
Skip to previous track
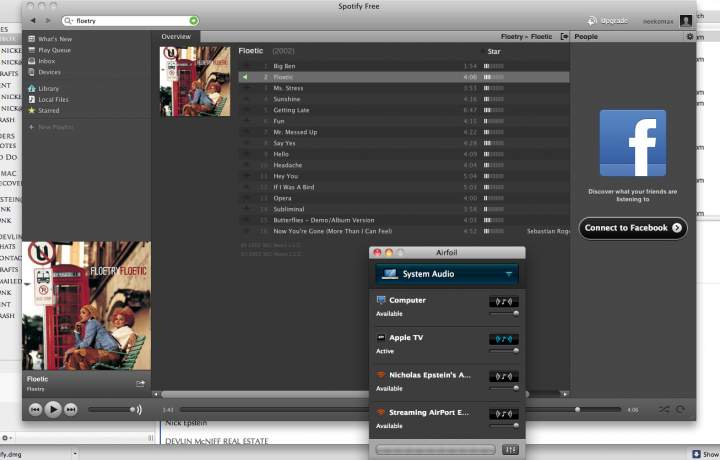coord(35,410)
